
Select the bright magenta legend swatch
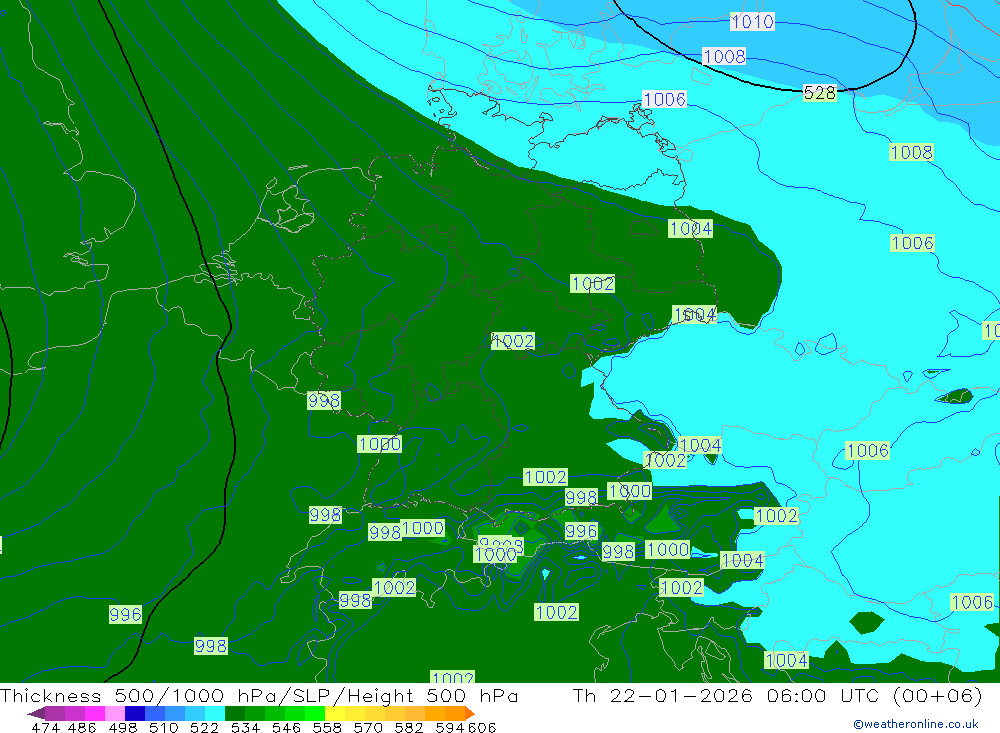94,713
